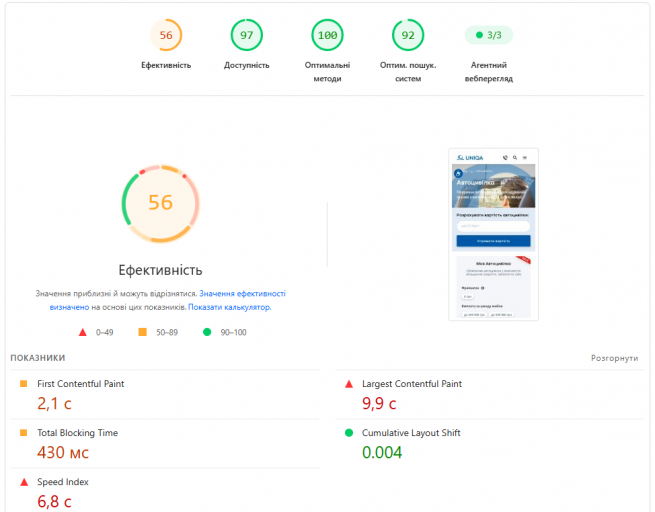
Task: Select the Ефективність score gauge 56 at top
Action: click(x=166, y=35)
